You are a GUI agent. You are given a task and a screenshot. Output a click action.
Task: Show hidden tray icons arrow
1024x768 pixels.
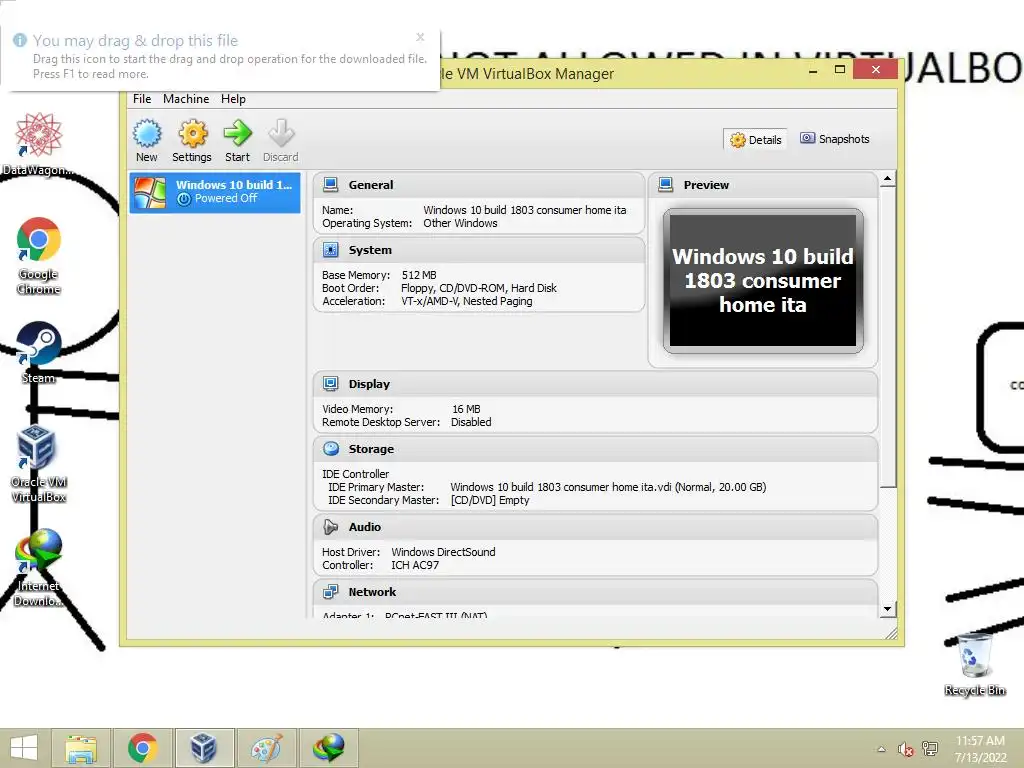(882, 749)
